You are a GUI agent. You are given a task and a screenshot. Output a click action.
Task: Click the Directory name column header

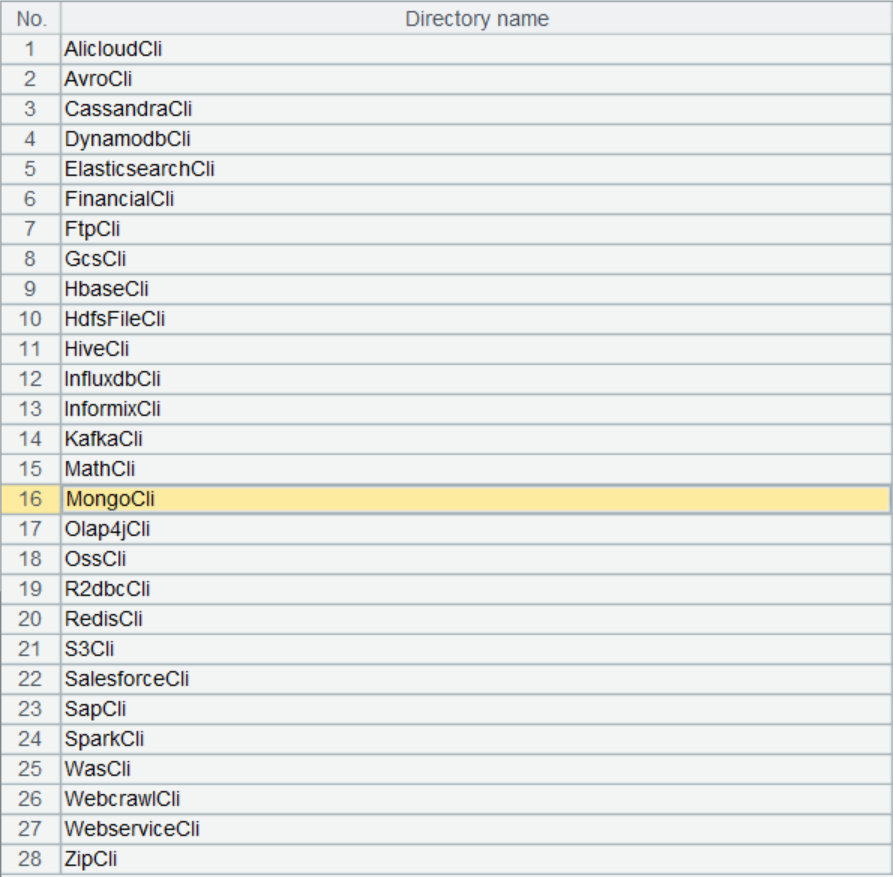(x=476, y=19)
